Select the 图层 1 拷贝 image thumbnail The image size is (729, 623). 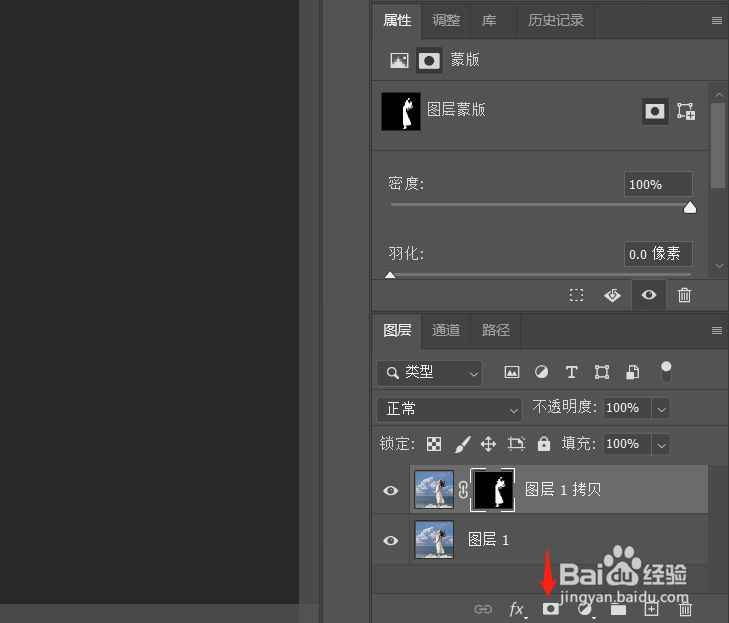434,490
